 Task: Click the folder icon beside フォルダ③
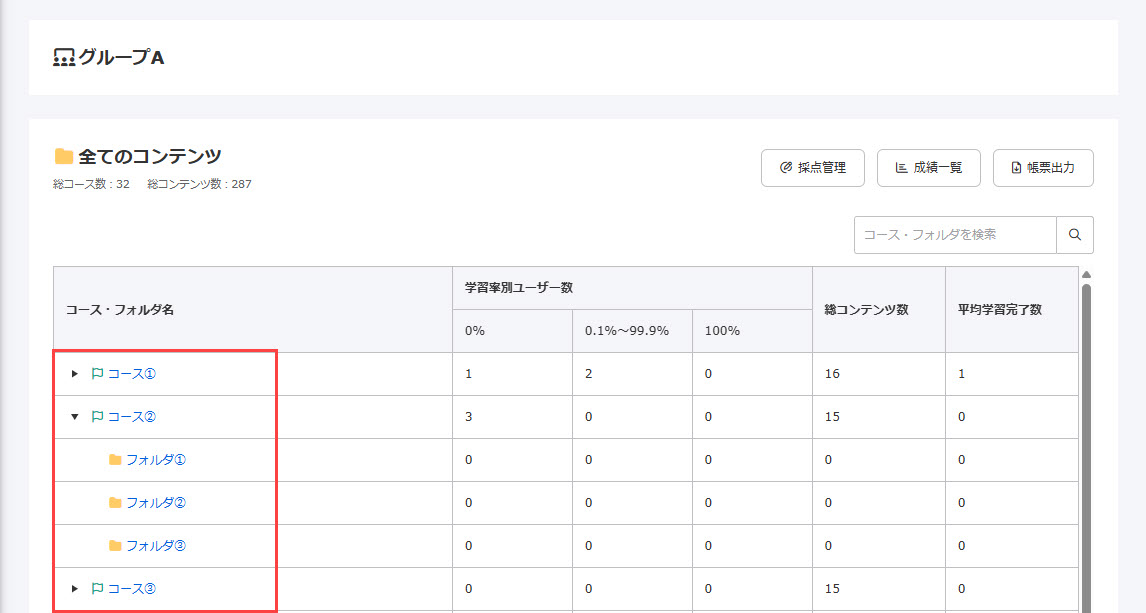coord(115,546)
